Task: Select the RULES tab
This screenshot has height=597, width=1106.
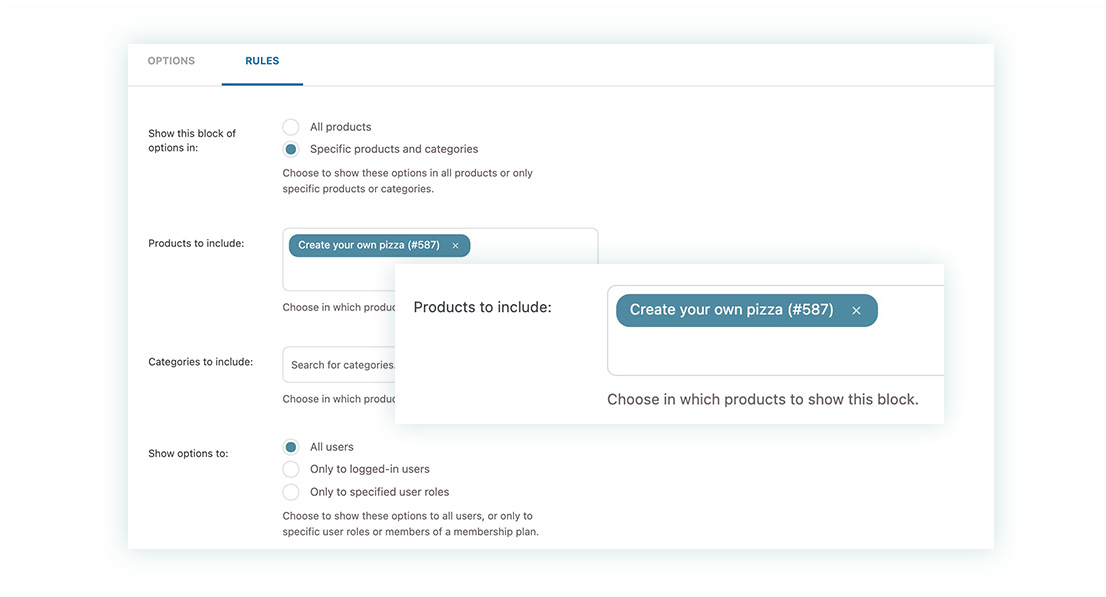Action: (262, 60)
